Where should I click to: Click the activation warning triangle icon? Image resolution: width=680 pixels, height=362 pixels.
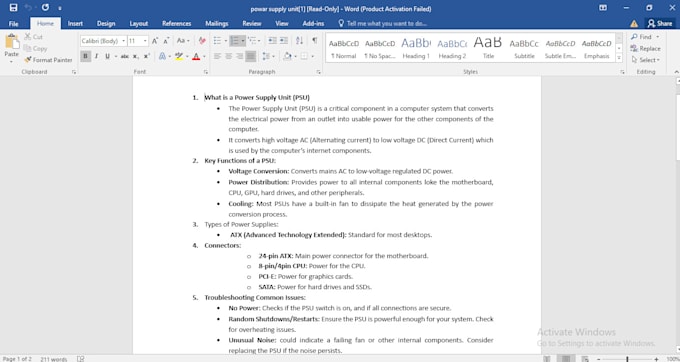tap(634, 23)
